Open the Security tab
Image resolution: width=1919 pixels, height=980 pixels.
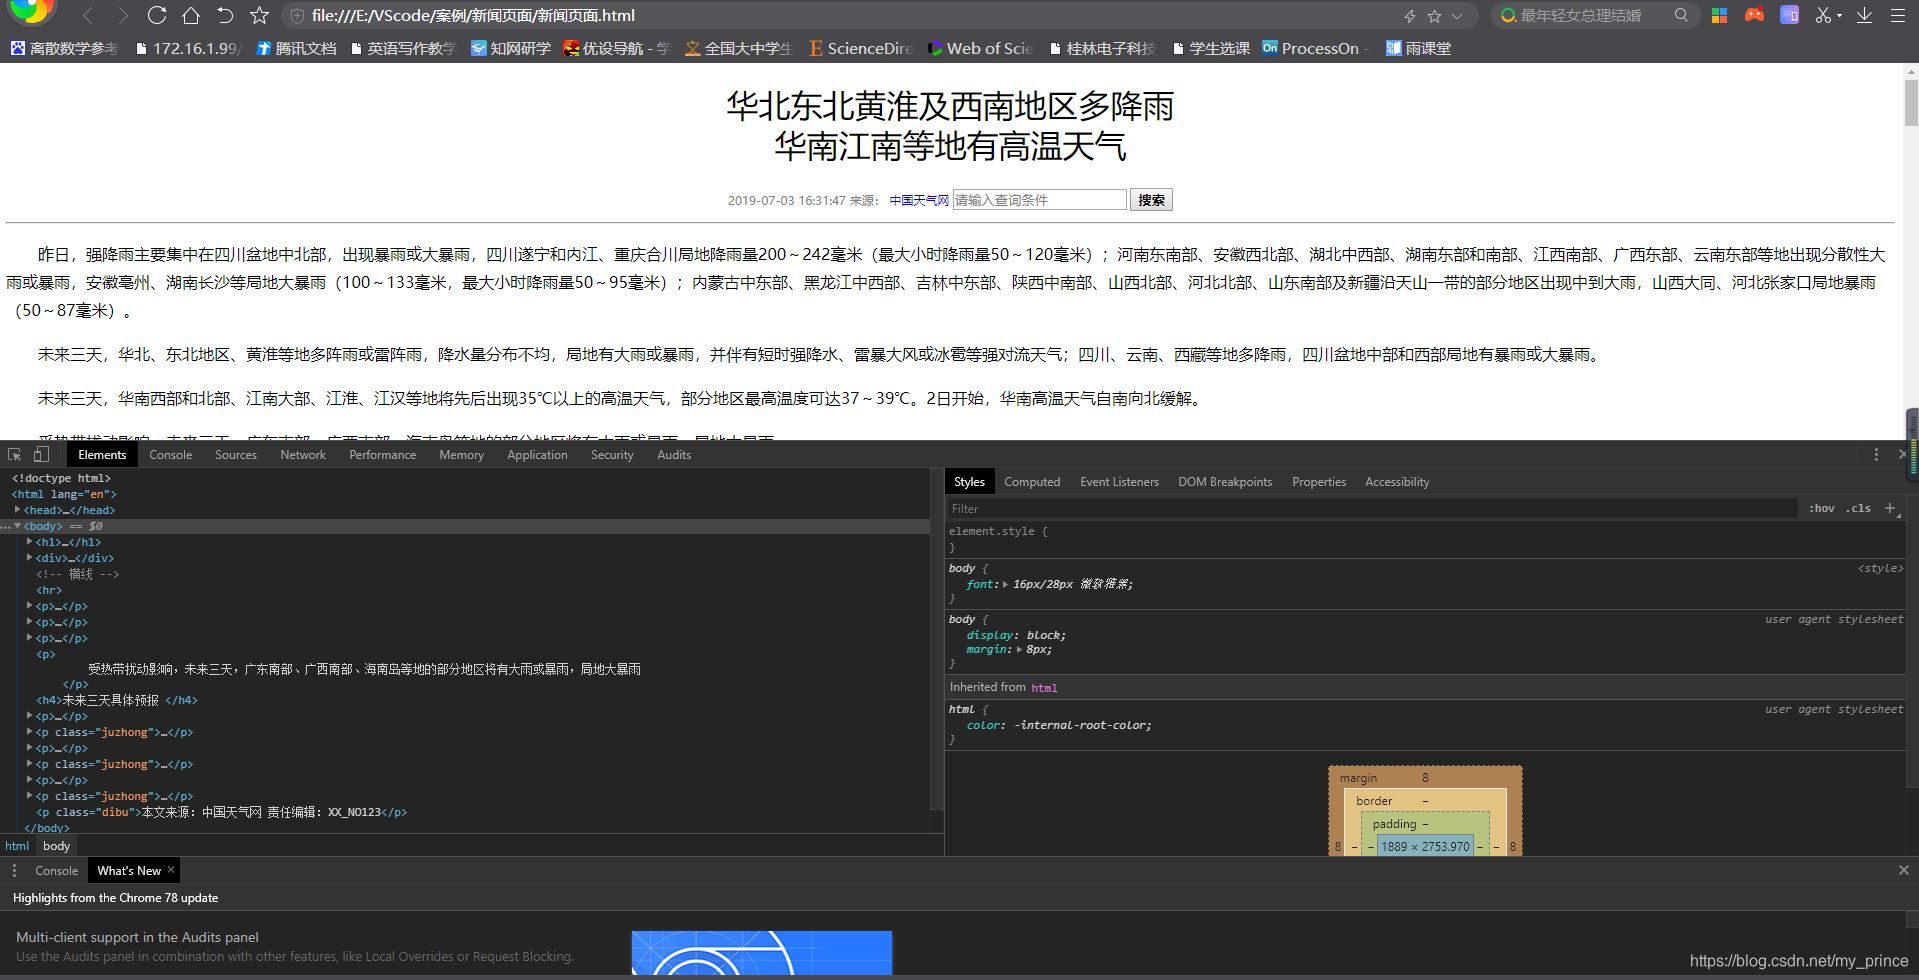click(612, 455)
